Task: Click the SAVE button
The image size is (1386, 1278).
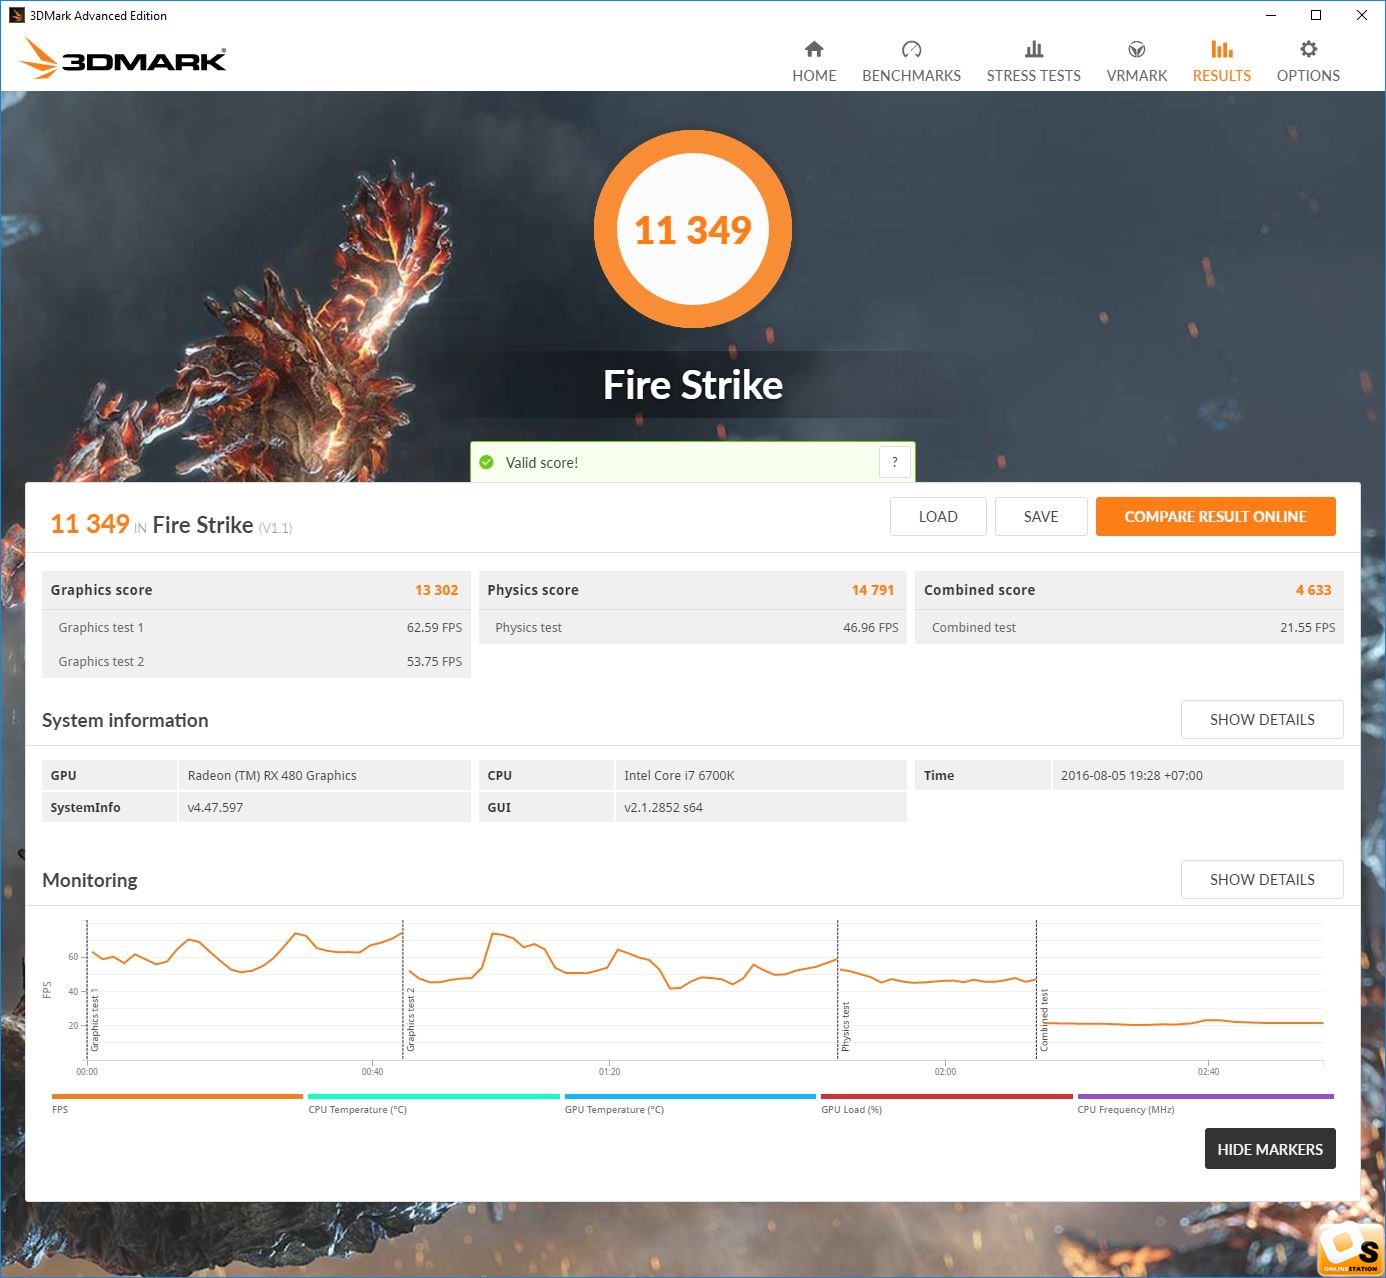Action: pos(1041,517)
